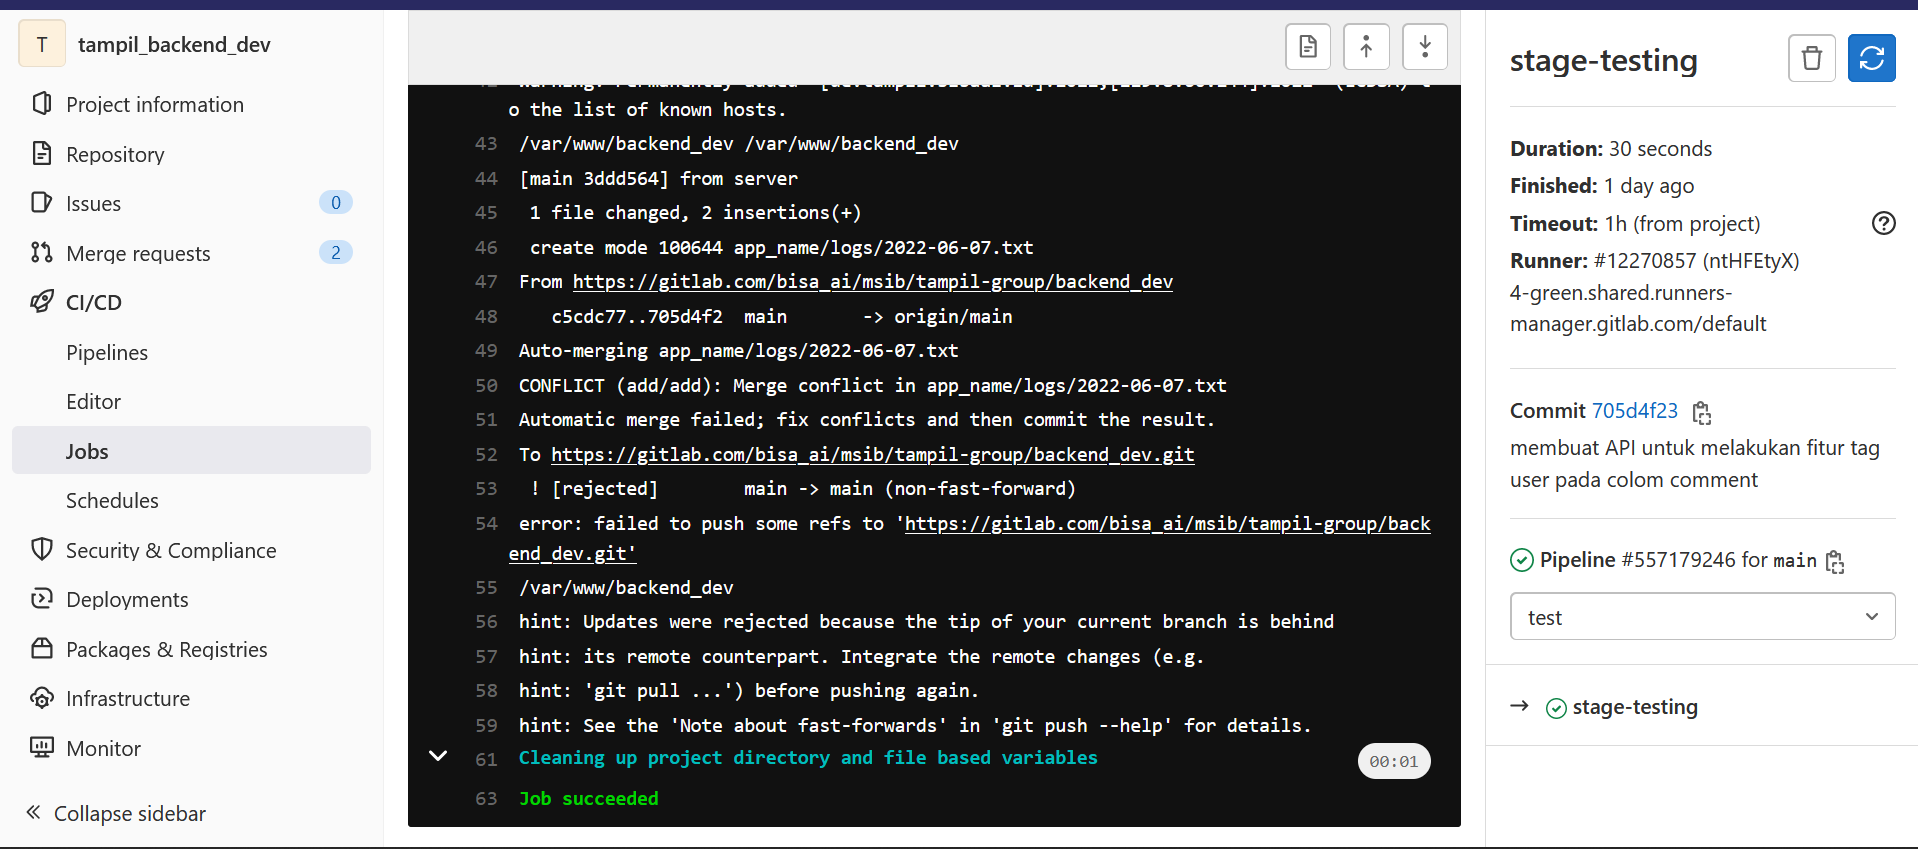Open the test stage dropdown

pyautogui.click(x=1702, y=617)
